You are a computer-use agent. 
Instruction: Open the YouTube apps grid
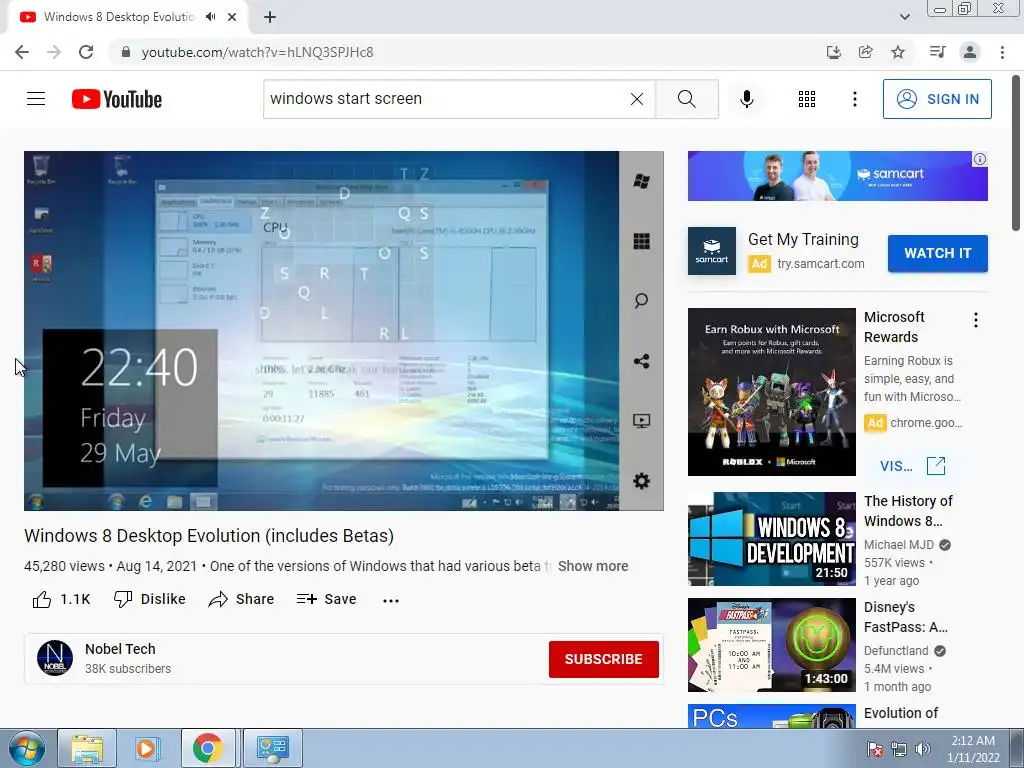point(807,99)
